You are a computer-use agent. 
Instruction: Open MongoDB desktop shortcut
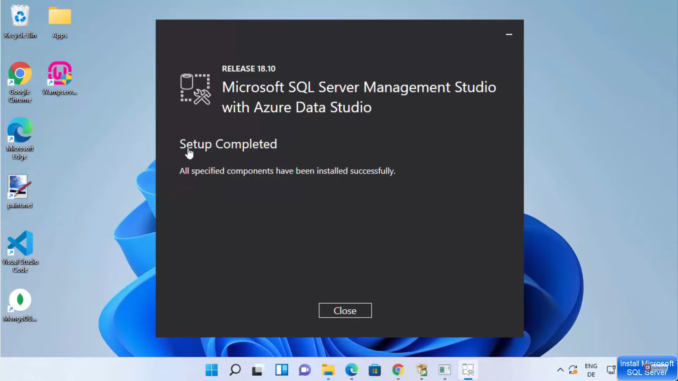tap(20, 305)
